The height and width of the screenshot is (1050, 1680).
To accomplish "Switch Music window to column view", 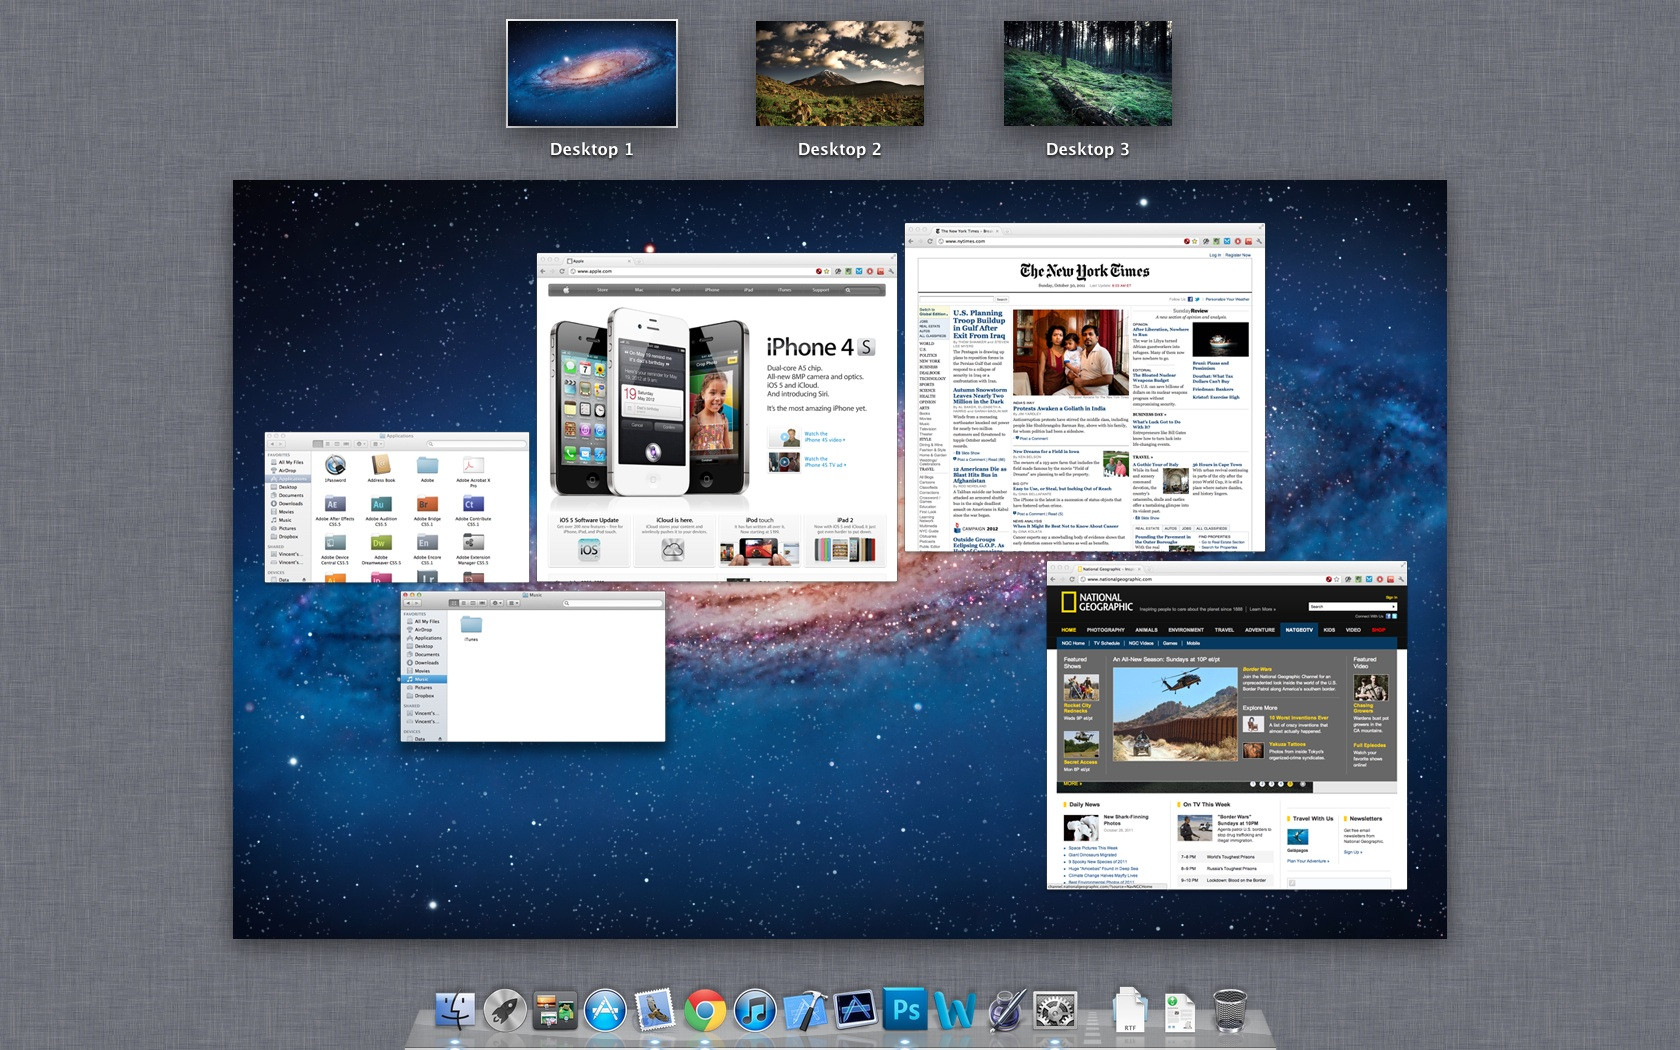I will click(x=472, y=603).
